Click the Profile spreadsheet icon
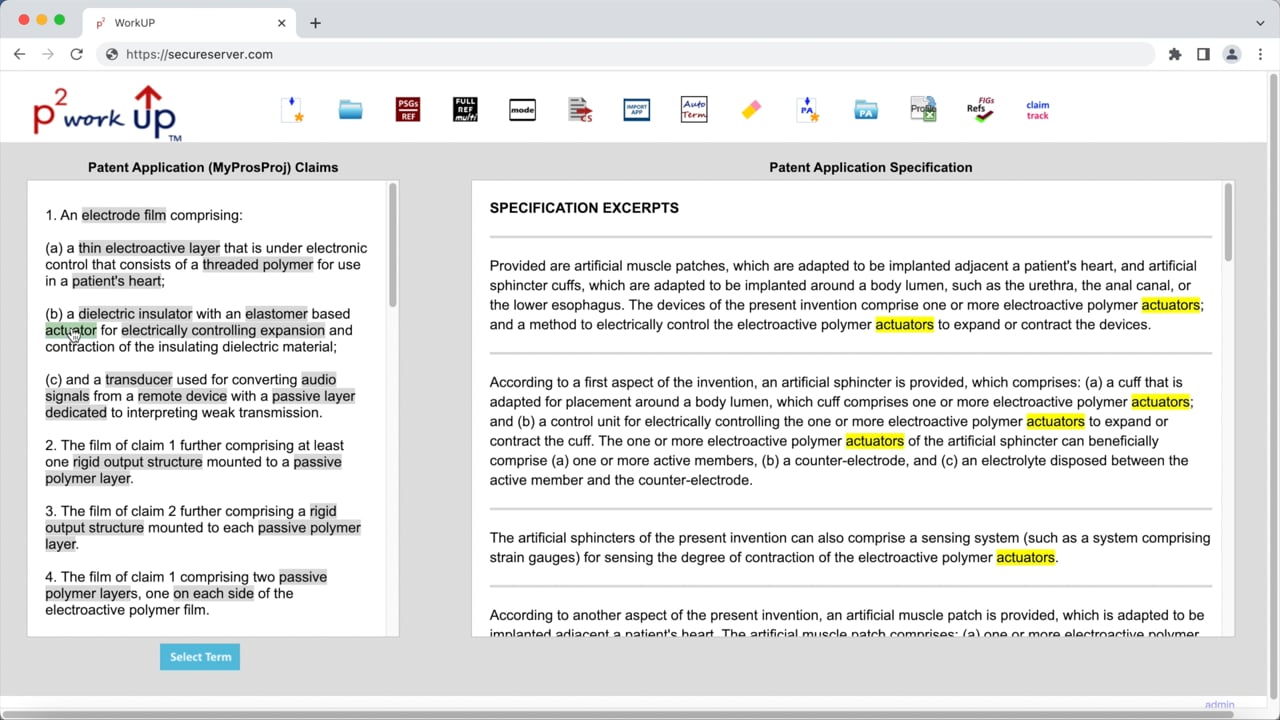The width and height of the screenshot is (1280, 720). tap(923, 109)
